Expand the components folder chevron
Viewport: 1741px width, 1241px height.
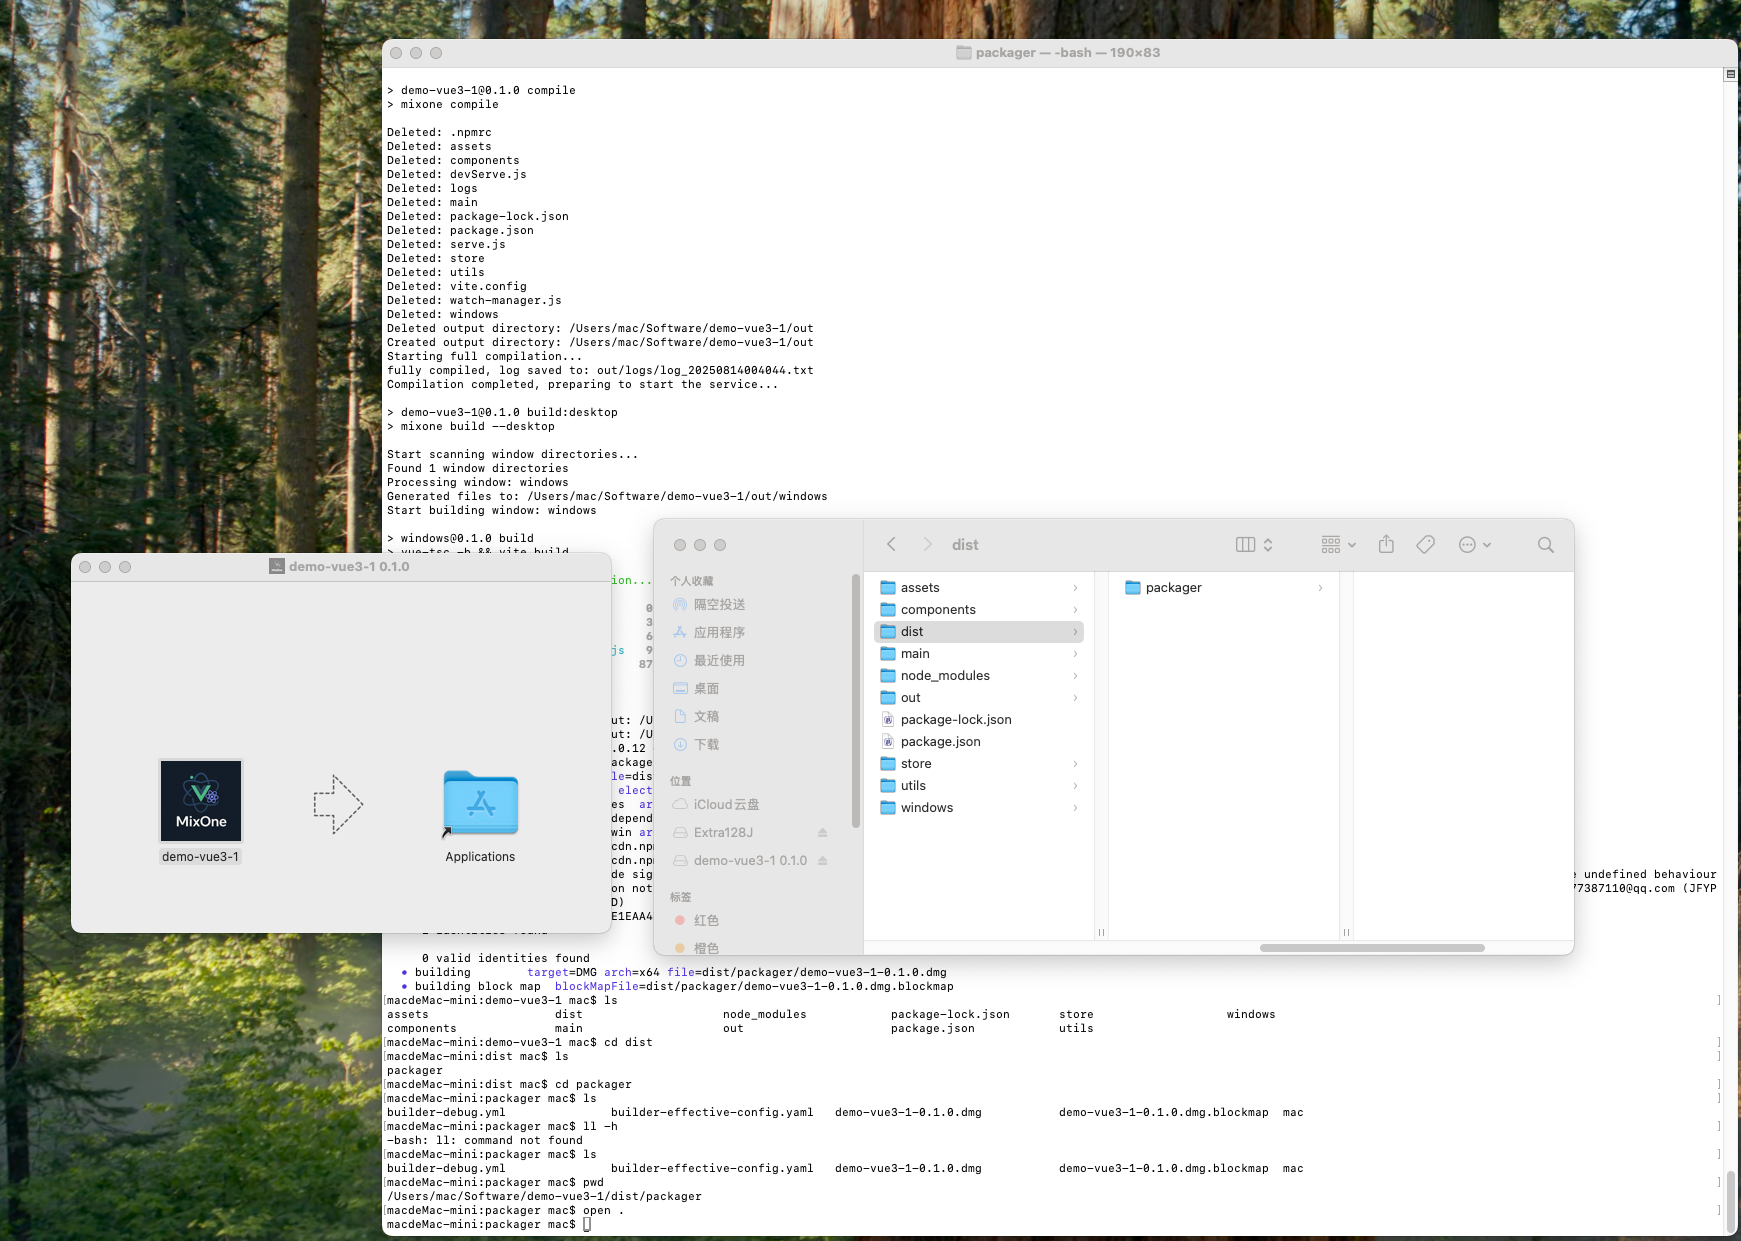pos(1075,609)
